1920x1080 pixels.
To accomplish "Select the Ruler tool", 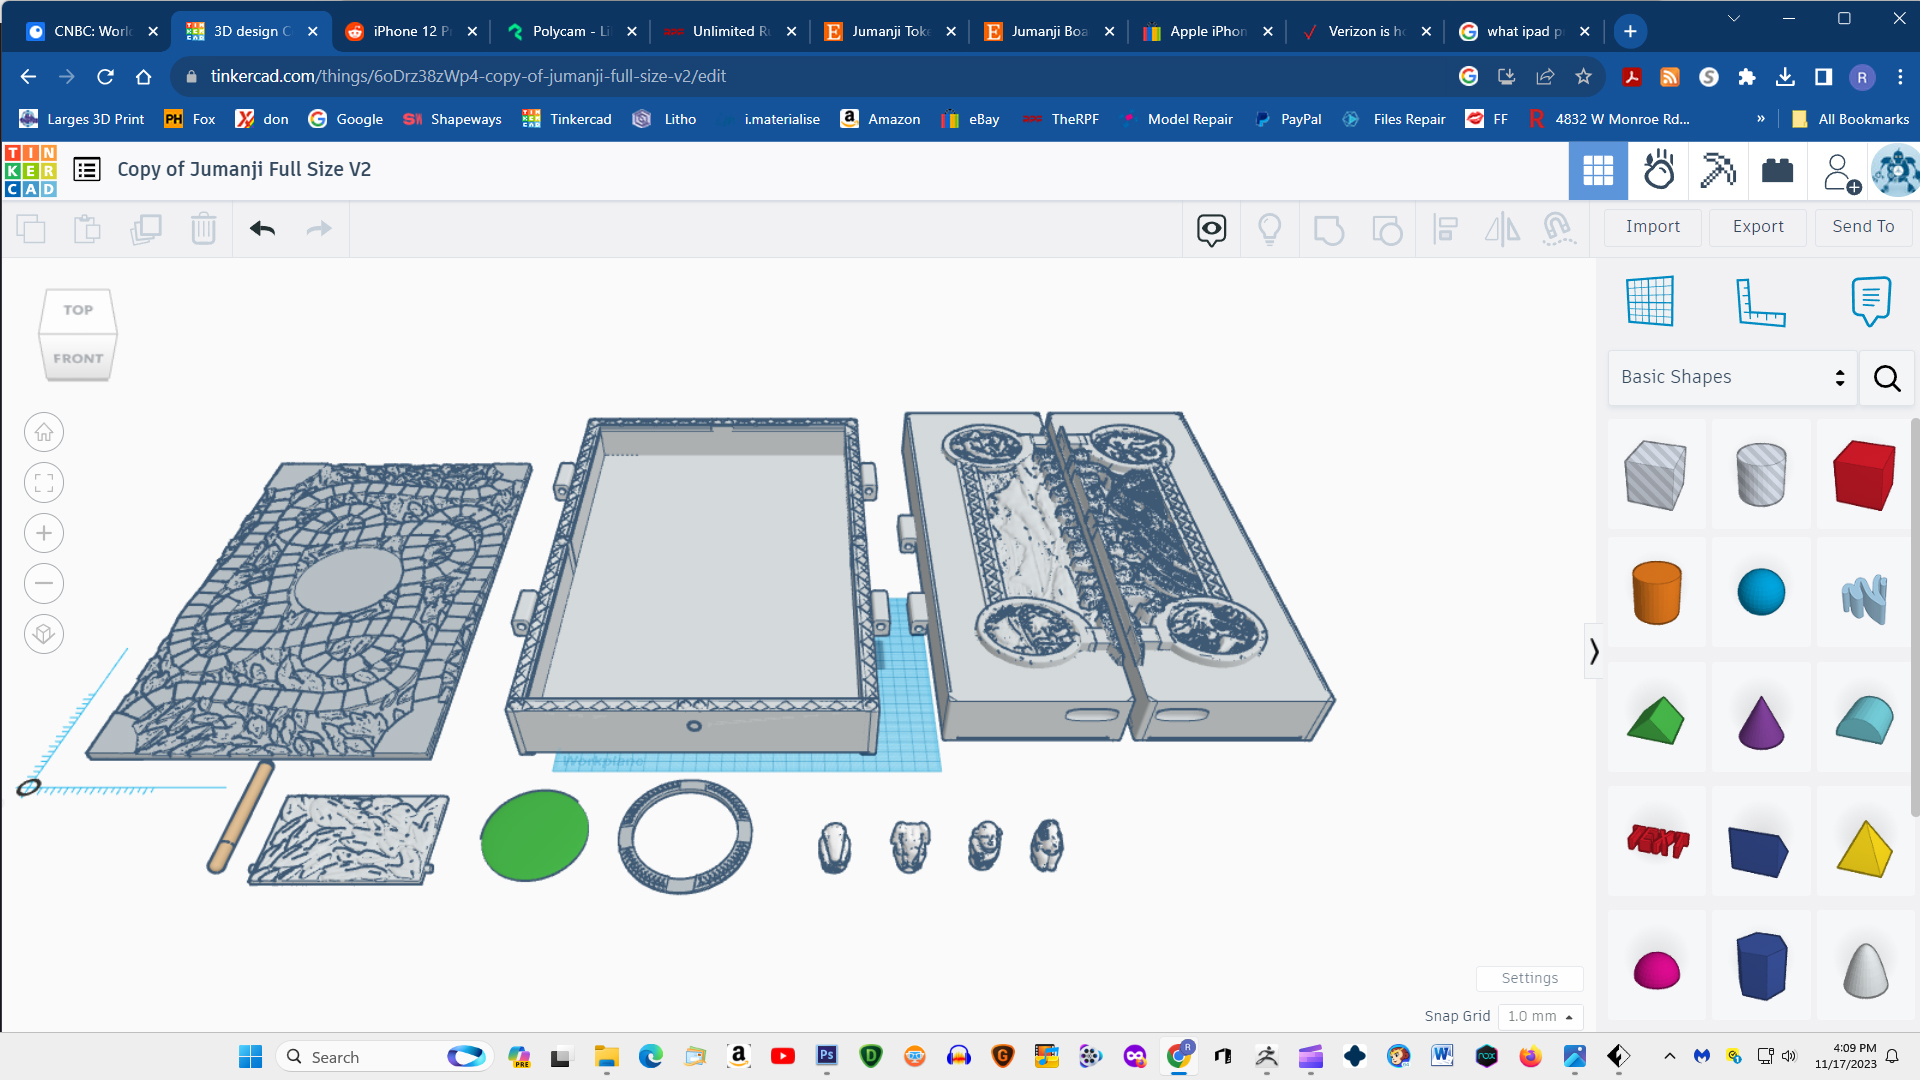I will [x=1760, y=301].
